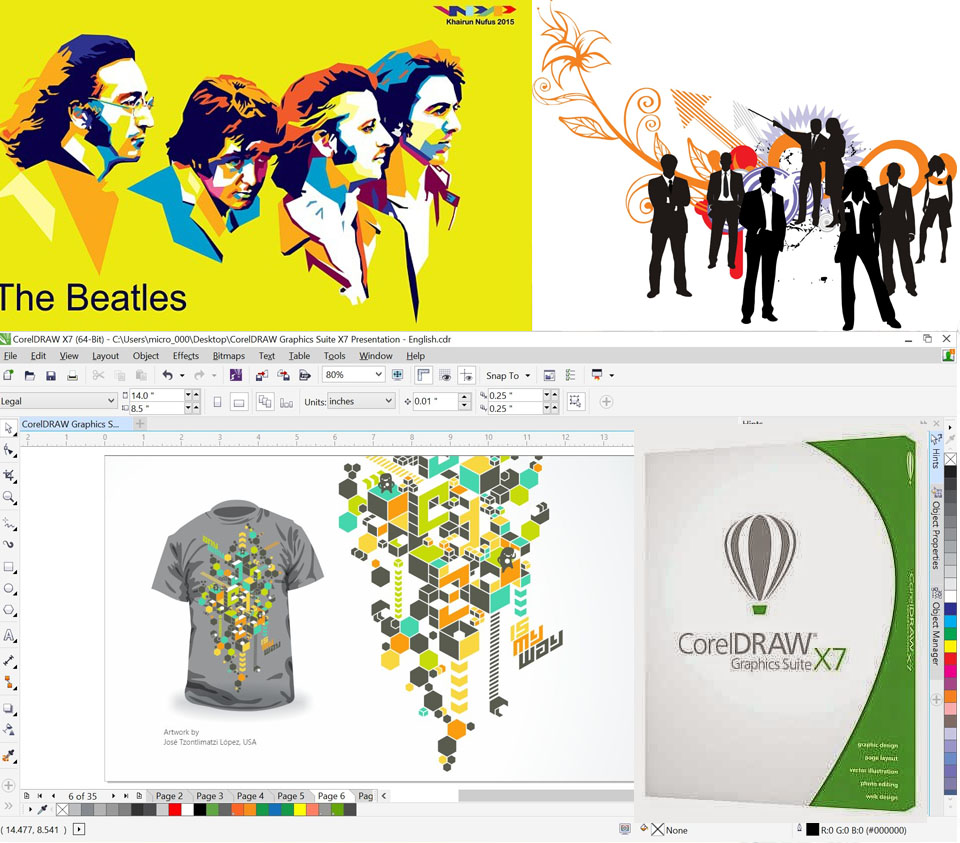Set page orientation to Portrait

[x=217, y=402]
